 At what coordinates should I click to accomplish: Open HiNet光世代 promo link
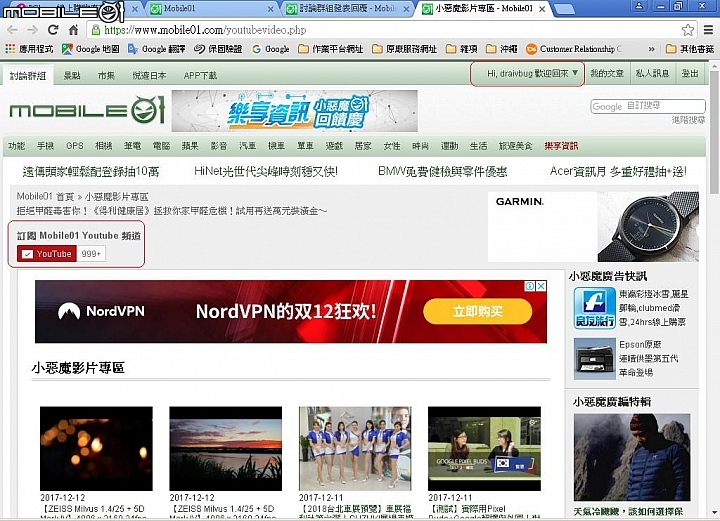[266, 172]
